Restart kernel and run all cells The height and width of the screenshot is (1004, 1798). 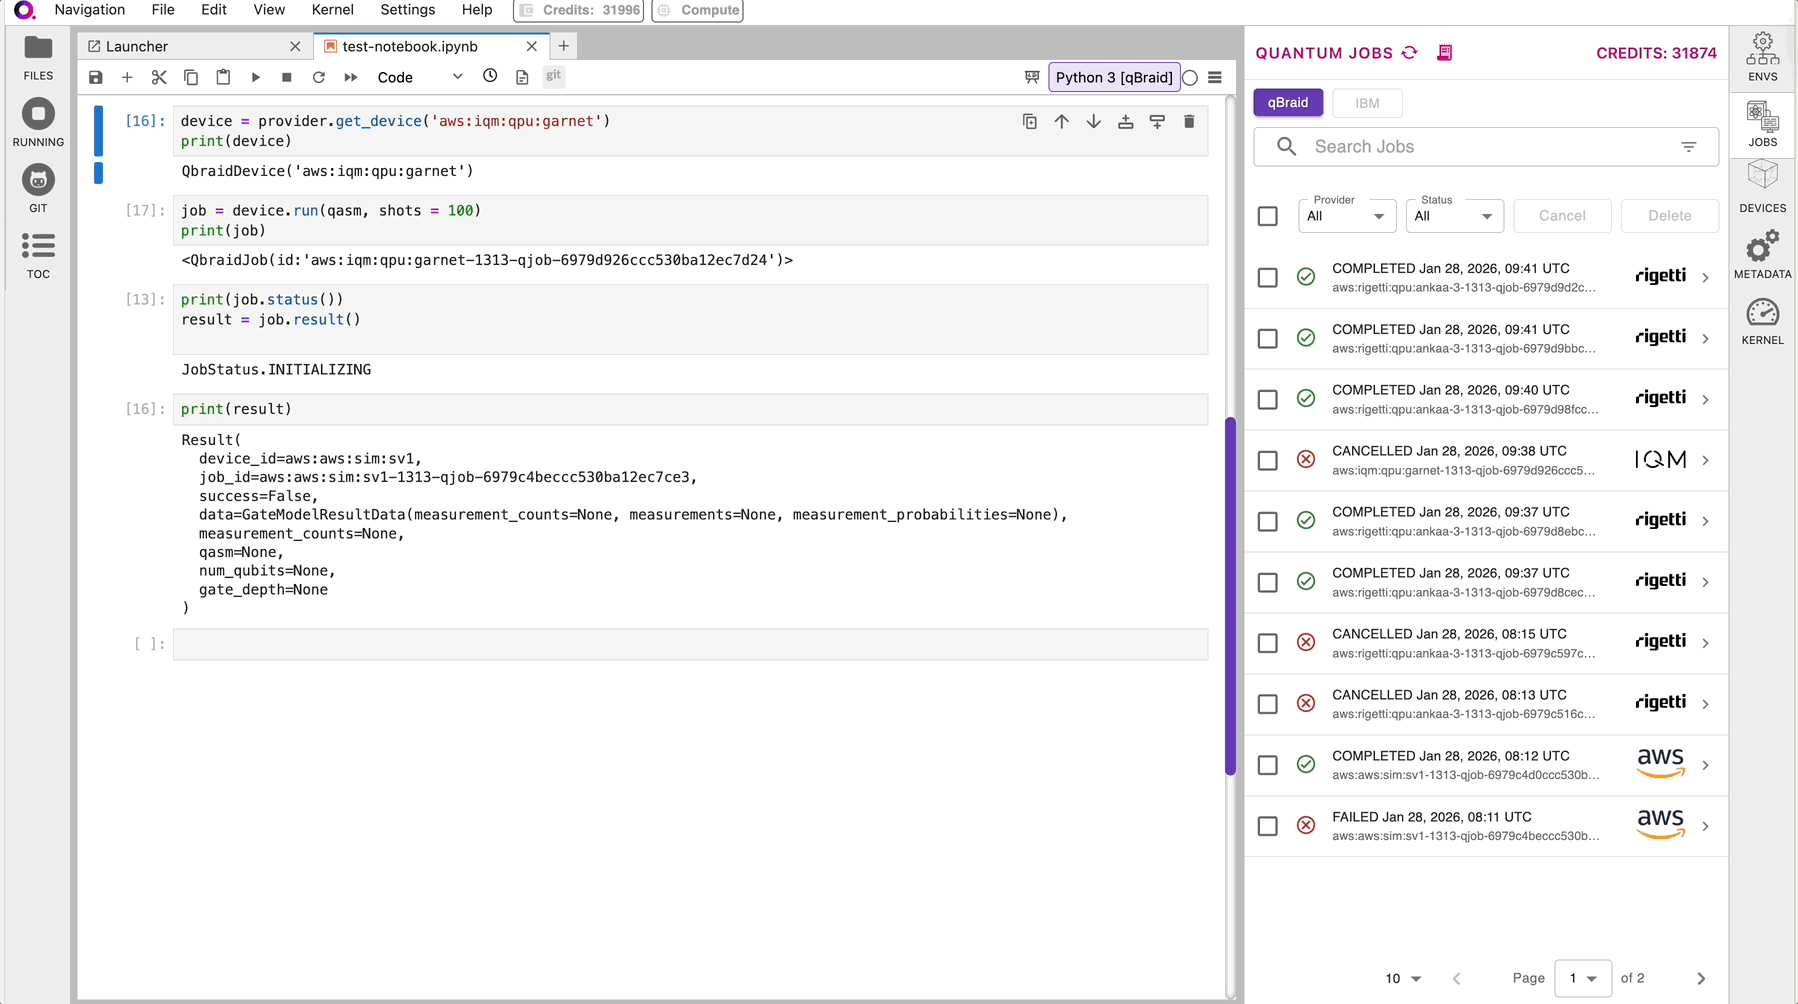click(351, 77)
